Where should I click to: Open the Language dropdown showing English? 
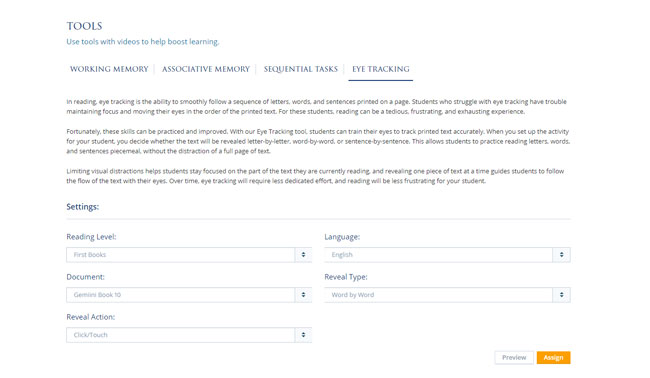pos(447,255)
